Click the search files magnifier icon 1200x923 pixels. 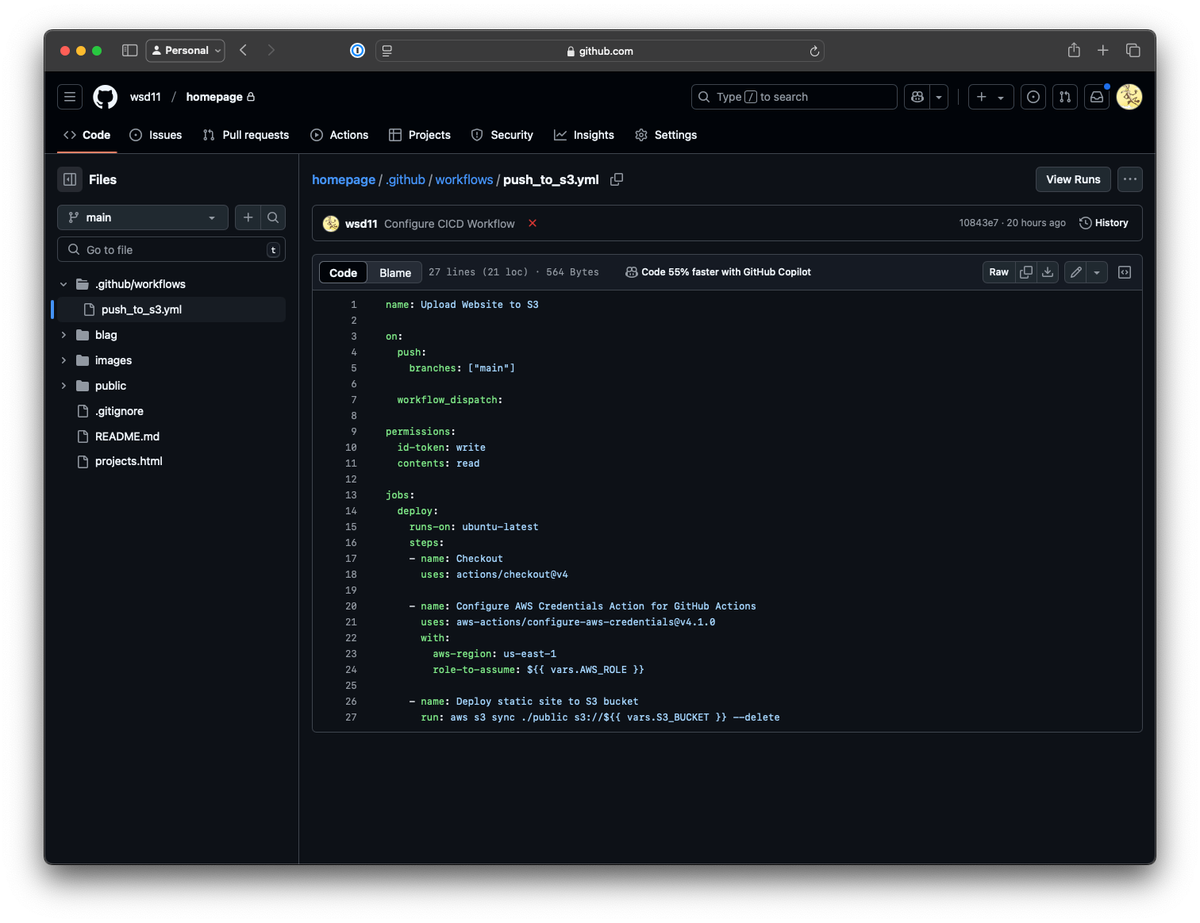tap(272, 217)
